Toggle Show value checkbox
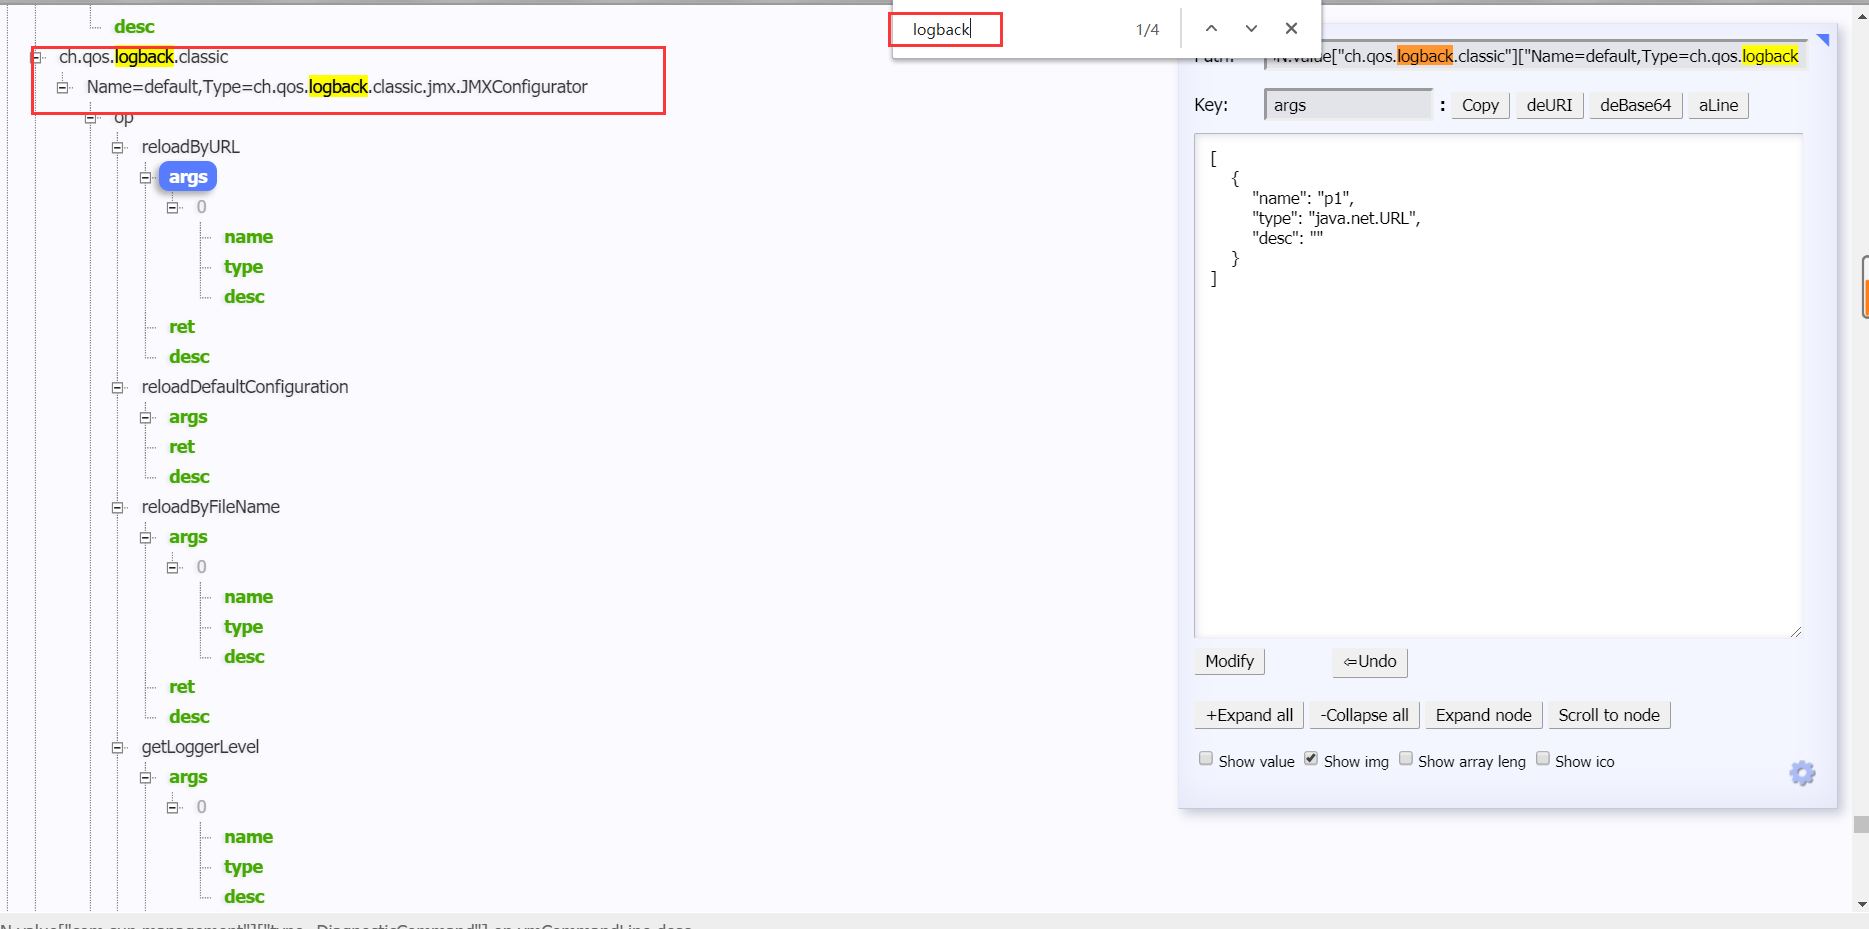1869x929 pixels. pyautogui.click(x=1206, y=759)
